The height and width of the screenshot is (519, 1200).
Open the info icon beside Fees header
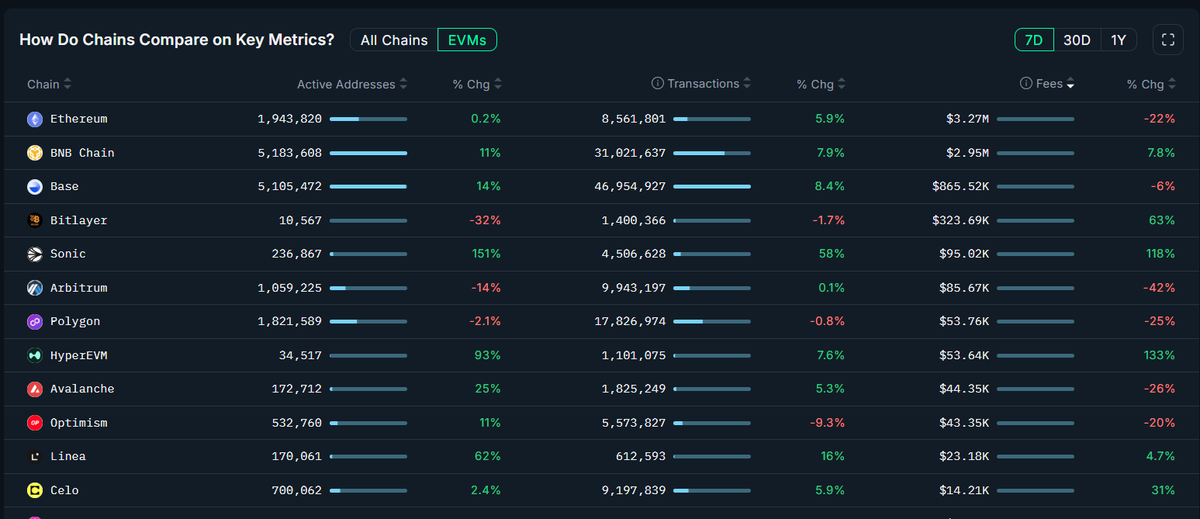[x=1026, y=84]
